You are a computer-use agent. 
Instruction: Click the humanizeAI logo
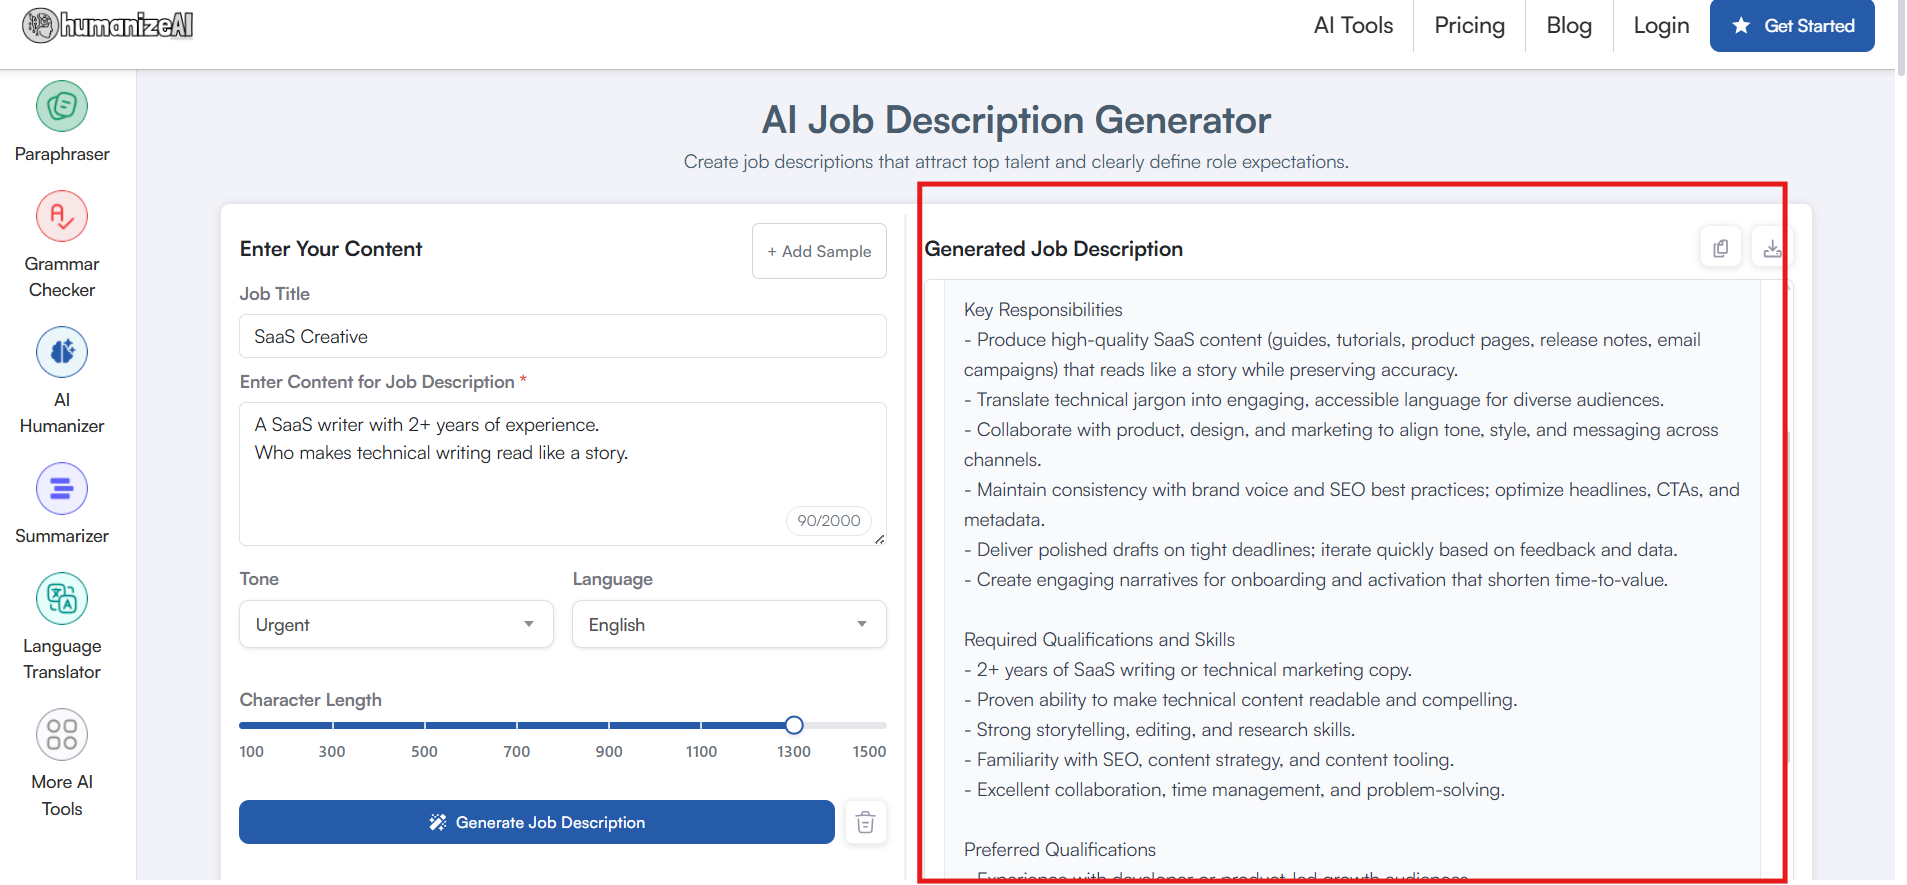(108, 25)
